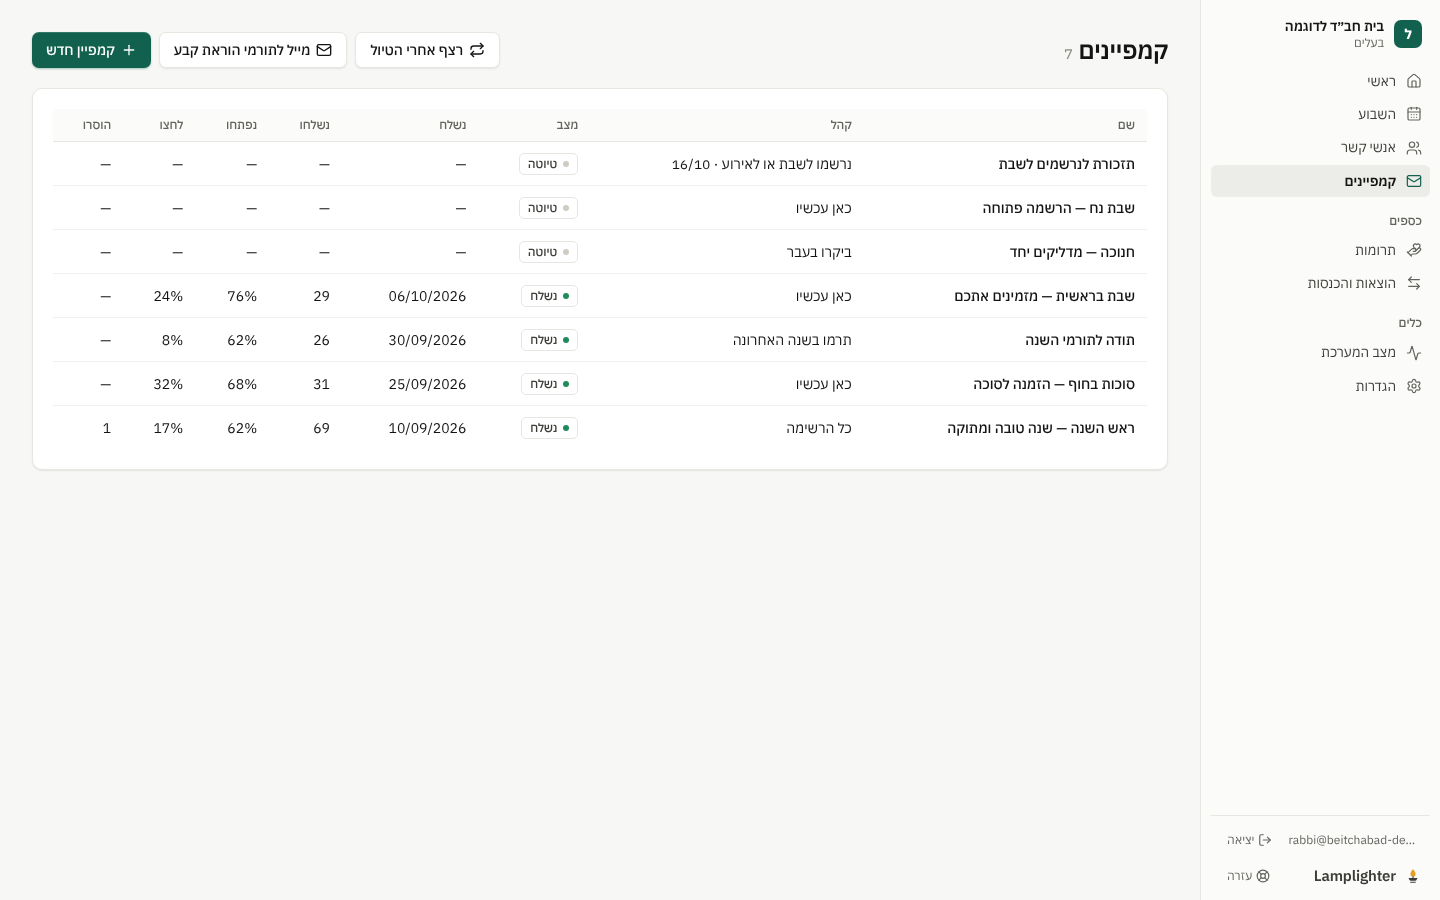Go to the השבוע section
Image resolution: width=1440 pixels, height=900 pixels.
[x=1320, y=114]
